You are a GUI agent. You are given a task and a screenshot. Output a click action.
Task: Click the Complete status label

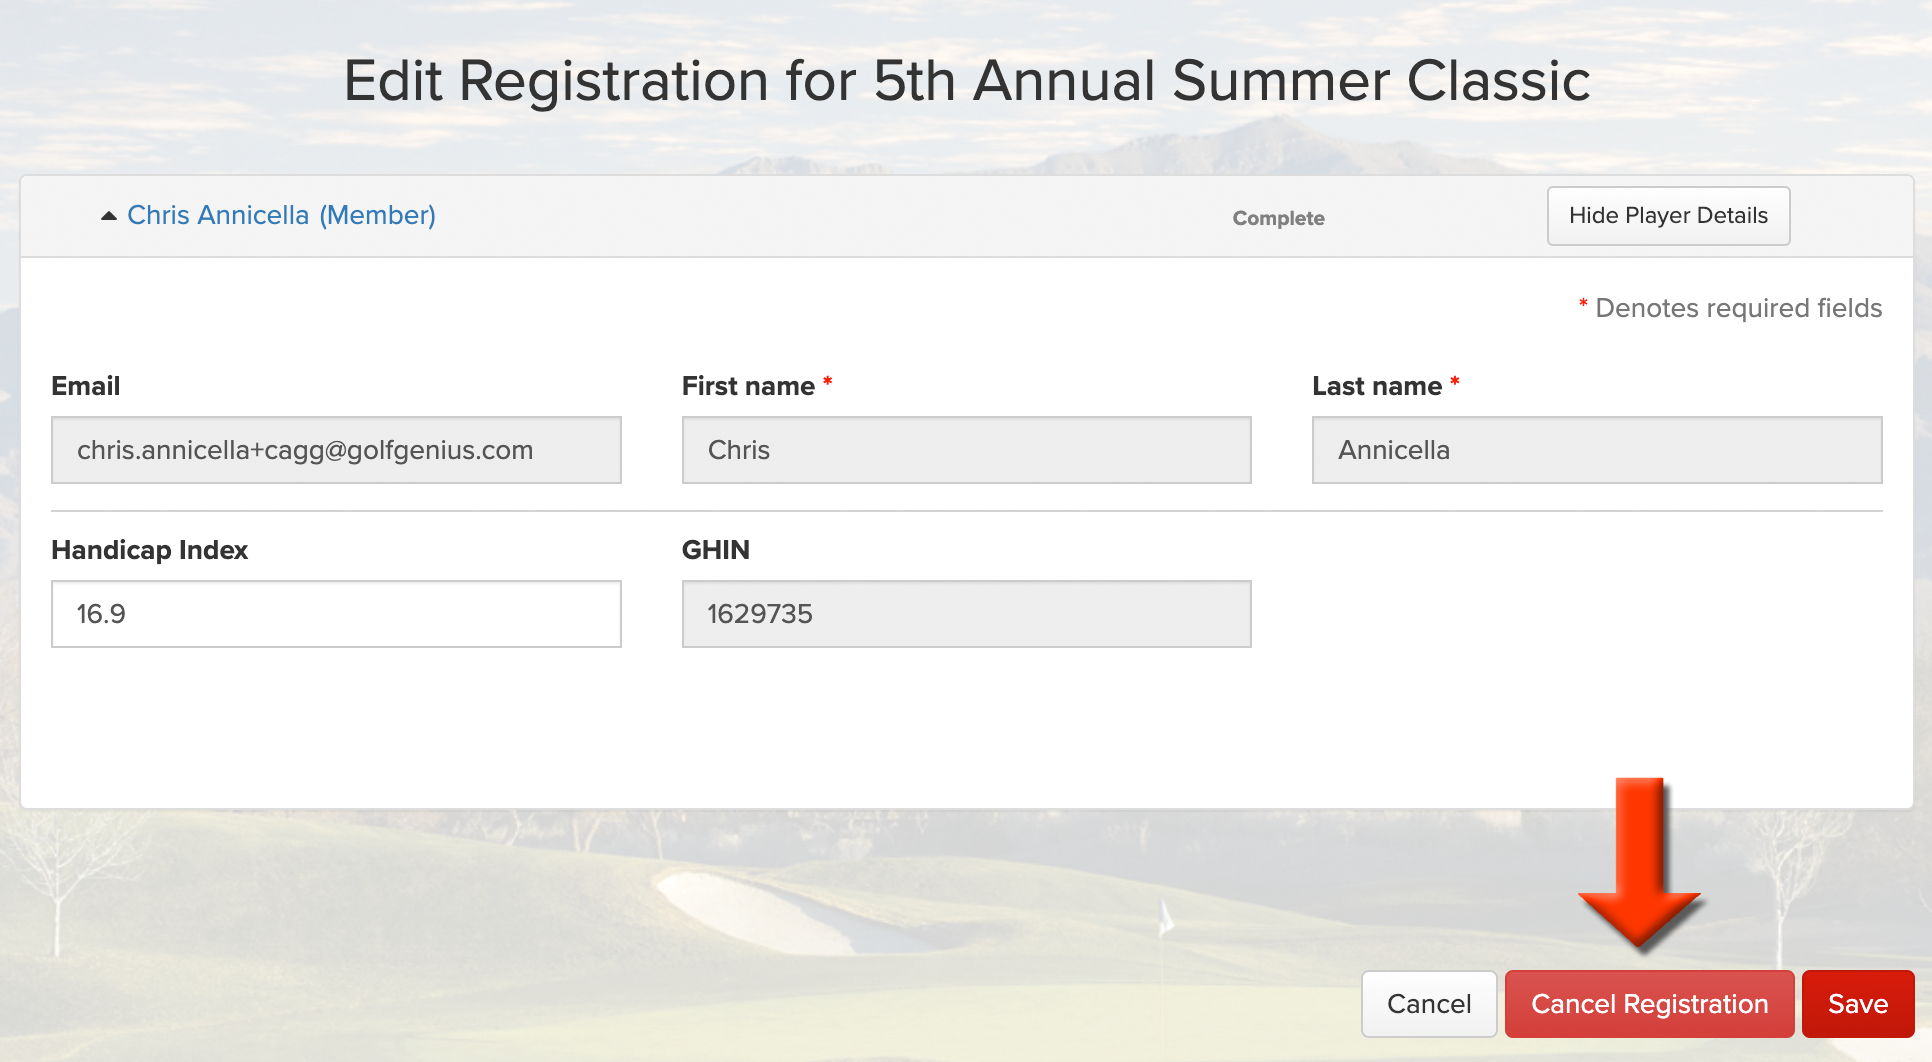[1278, 218]
